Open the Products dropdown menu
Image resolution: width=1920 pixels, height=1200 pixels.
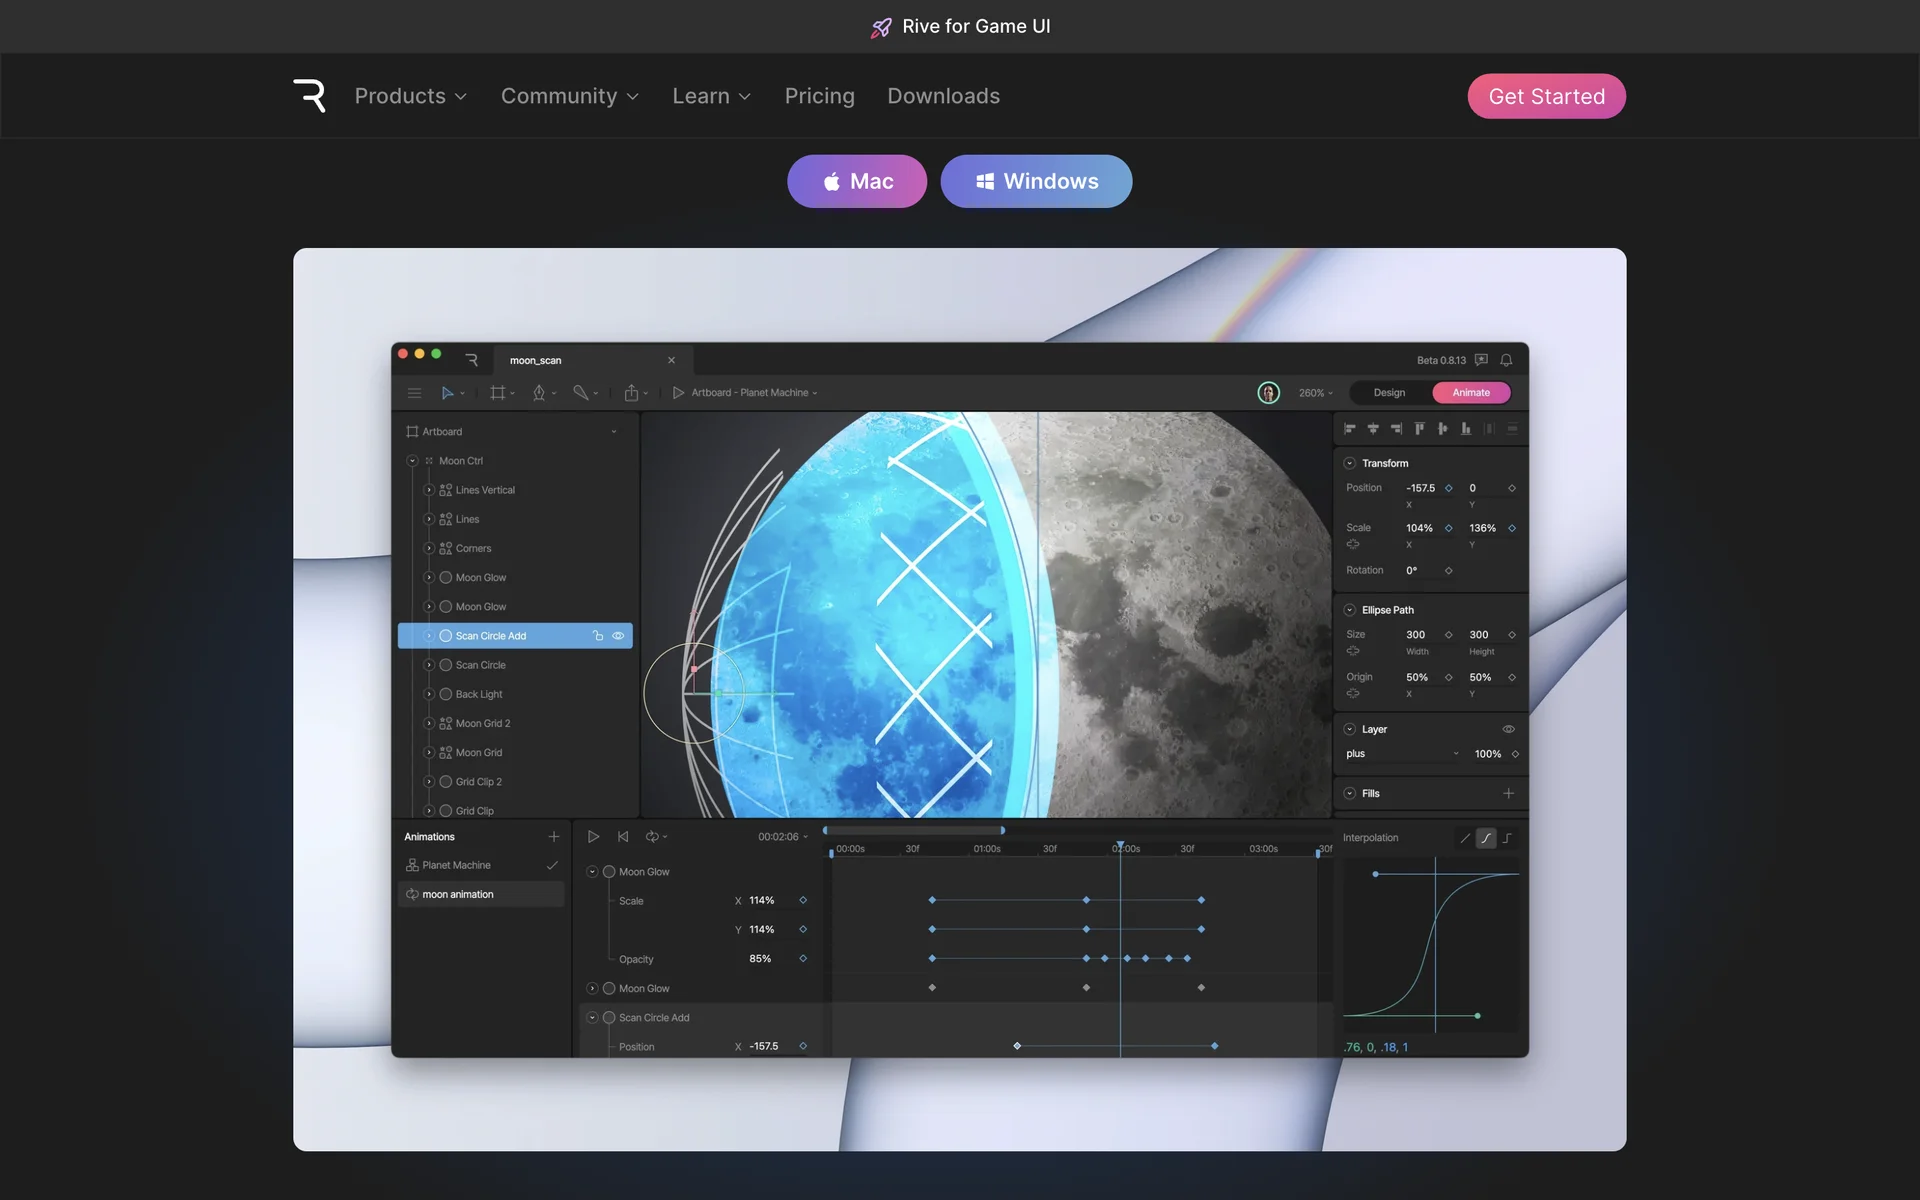tap(410, 96)
